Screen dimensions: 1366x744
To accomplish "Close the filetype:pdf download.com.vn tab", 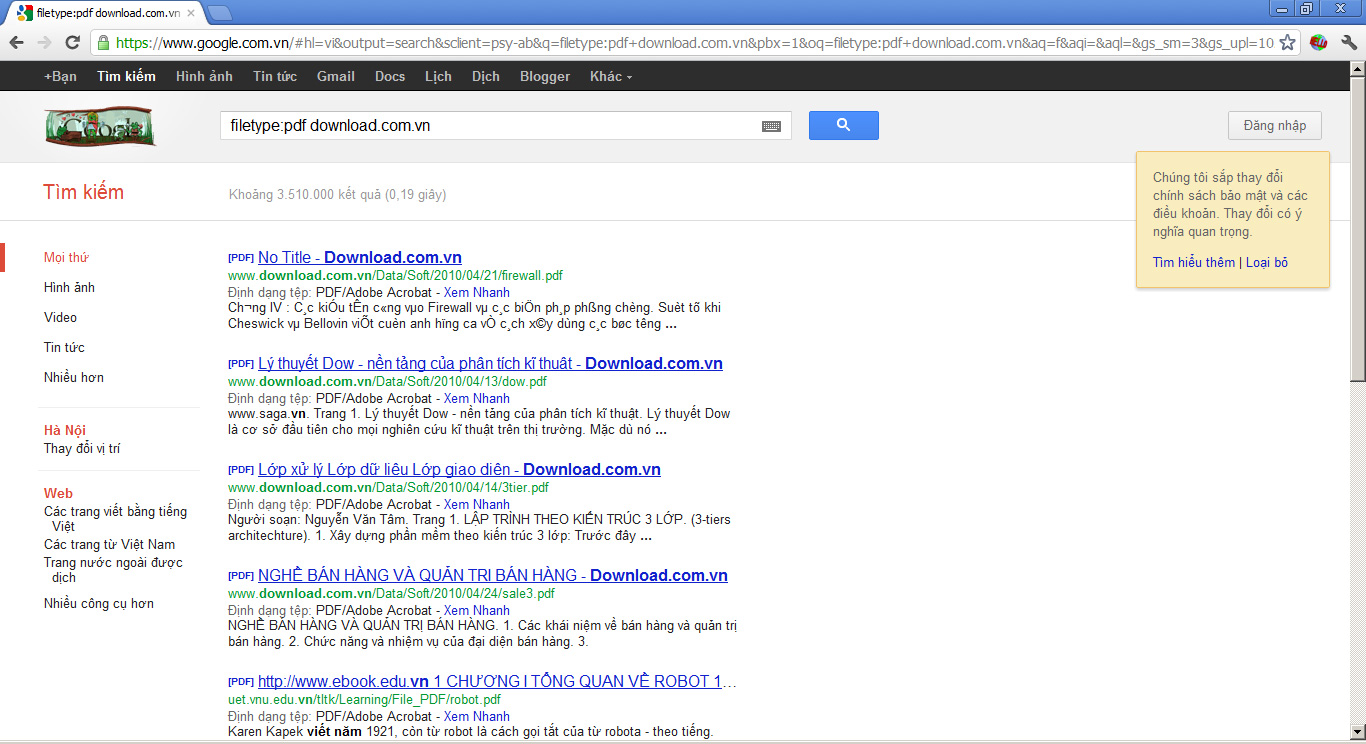I will [191, 13].
